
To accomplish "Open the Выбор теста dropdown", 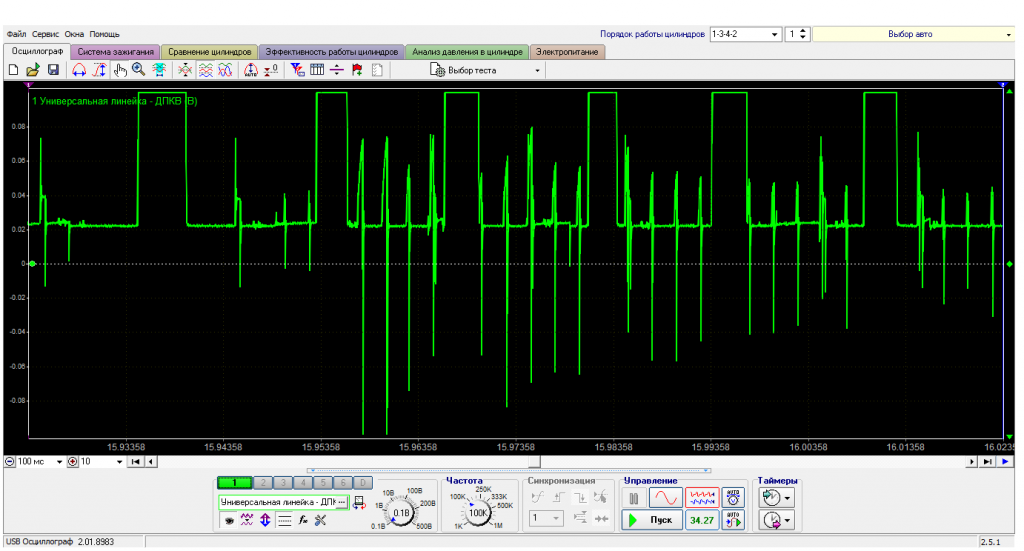I will point(486,70).
